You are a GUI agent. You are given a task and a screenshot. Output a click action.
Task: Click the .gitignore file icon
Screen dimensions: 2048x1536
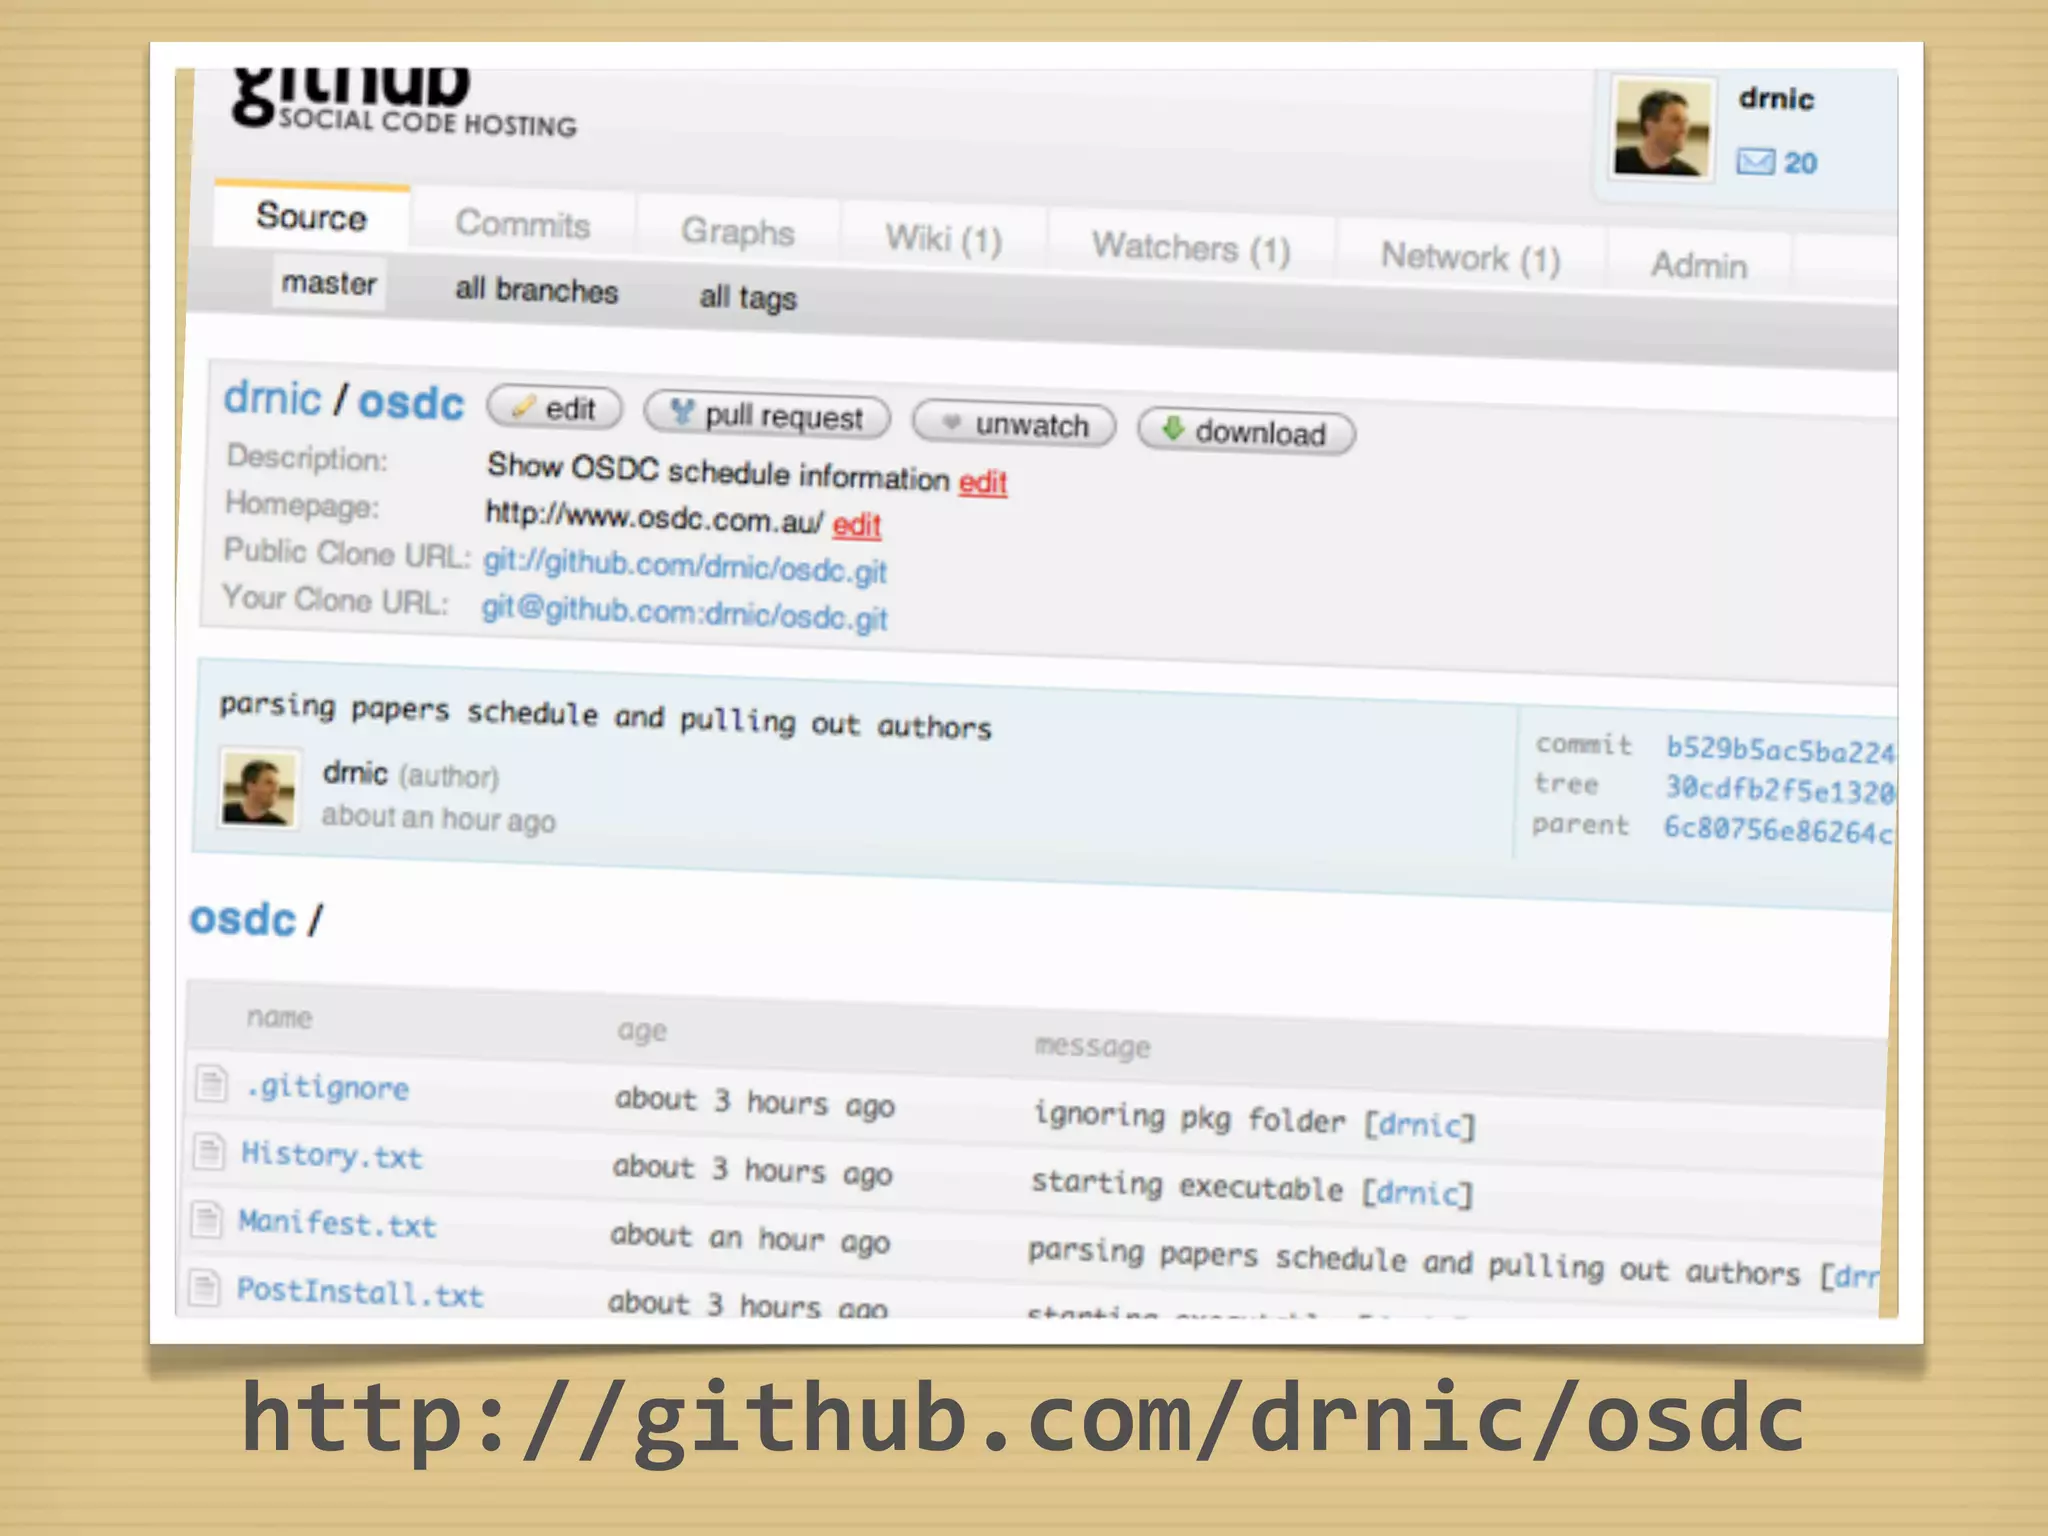(211, 1083)
